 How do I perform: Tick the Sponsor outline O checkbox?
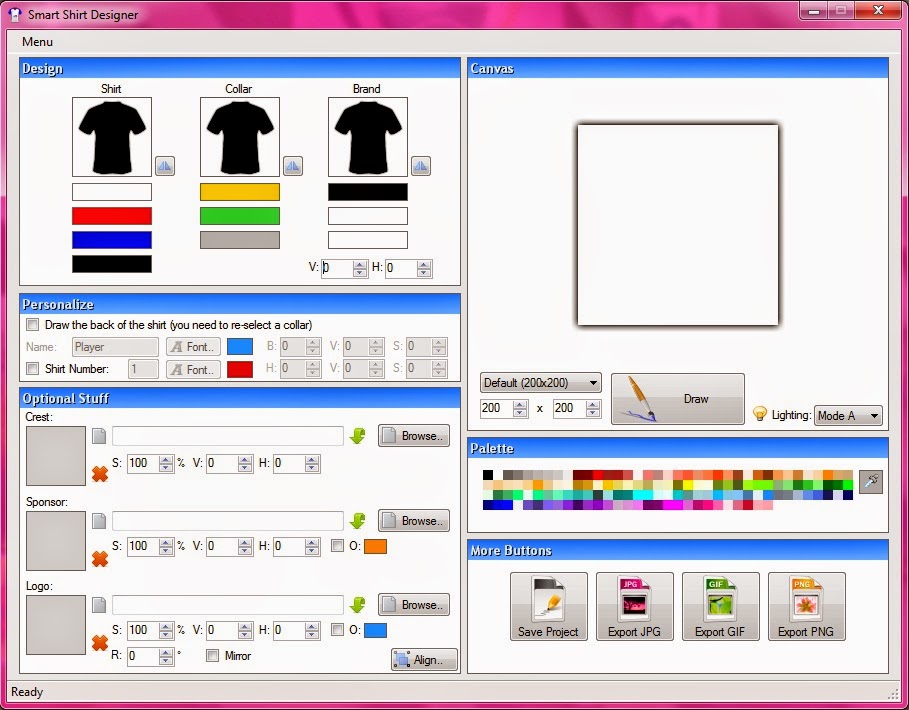(337, 545)
